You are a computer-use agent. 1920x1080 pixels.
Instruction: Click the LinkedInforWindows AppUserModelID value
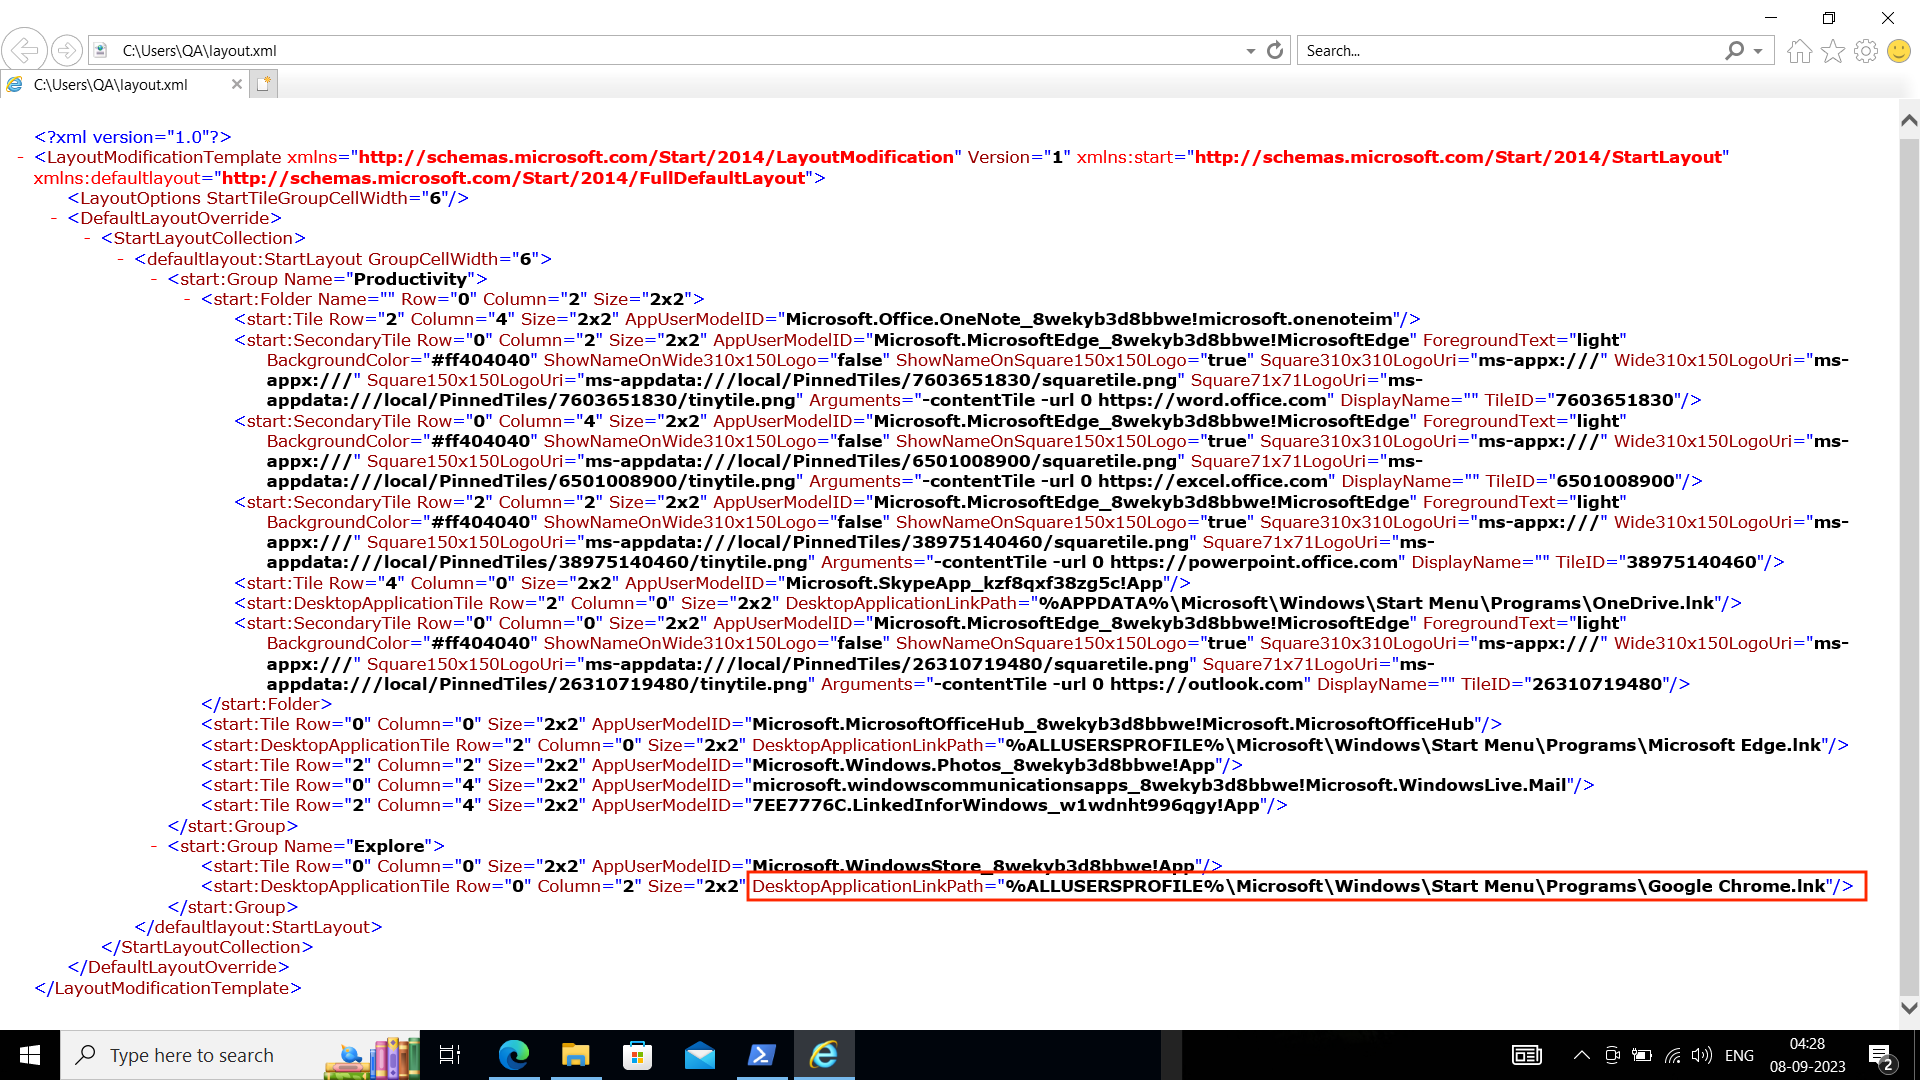1006,805
